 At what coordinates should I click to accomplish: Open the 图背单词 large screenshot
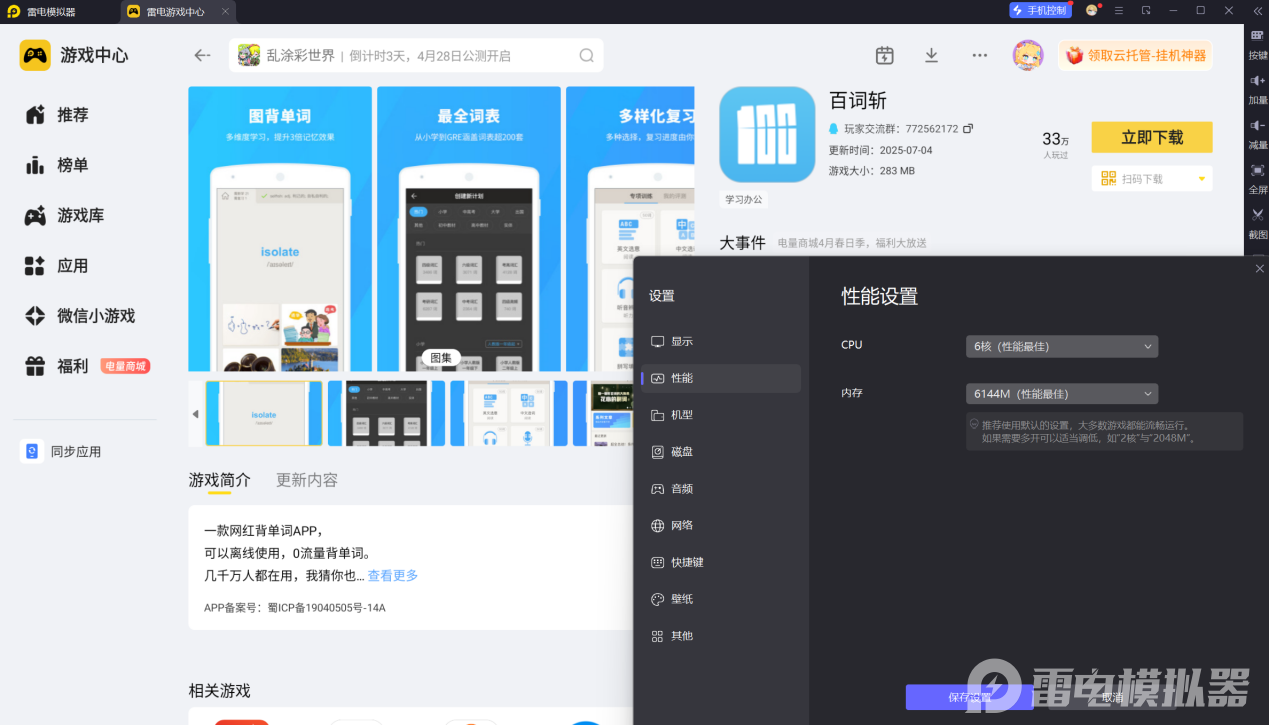point(280,229)
